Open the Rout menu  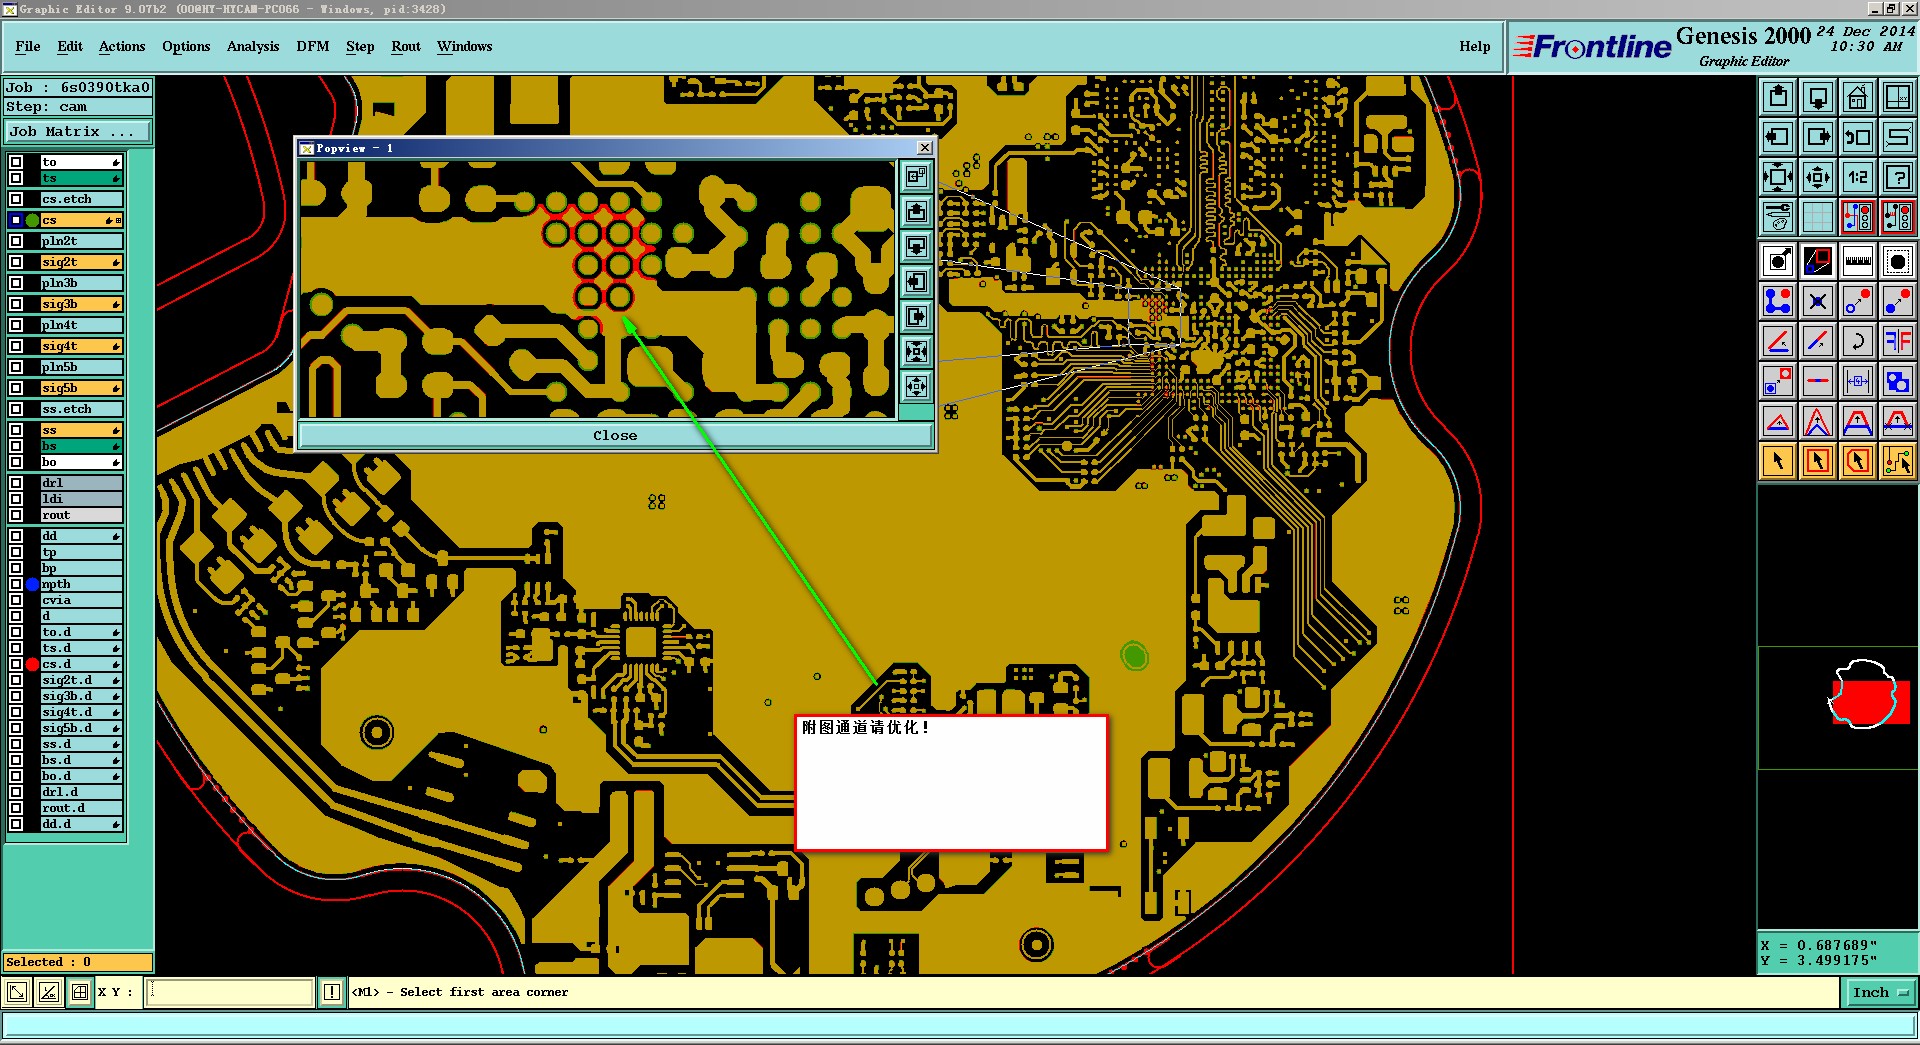pyautogui.click(x=406, y=46)
